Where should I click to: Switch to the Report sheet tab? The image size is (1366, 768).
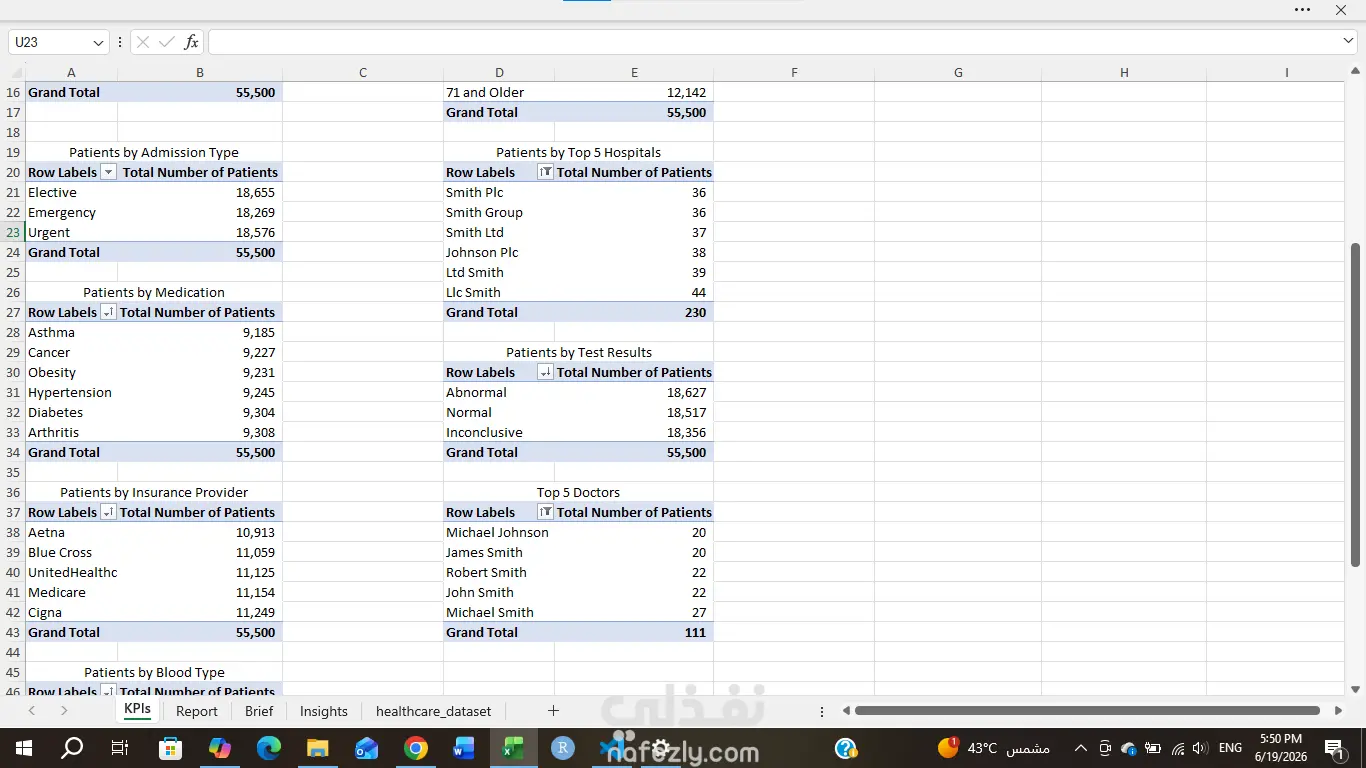[x=196, y=711]
